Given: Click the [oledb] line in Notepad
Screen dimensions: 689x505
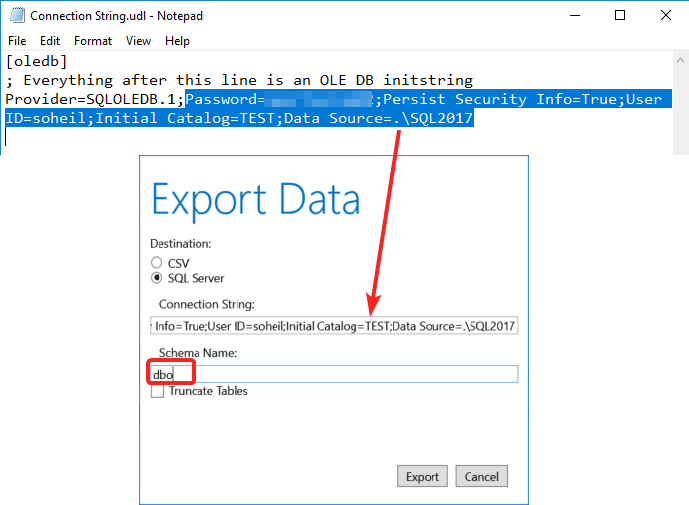Looking at the screenshot, I should [x=36, y=61].
